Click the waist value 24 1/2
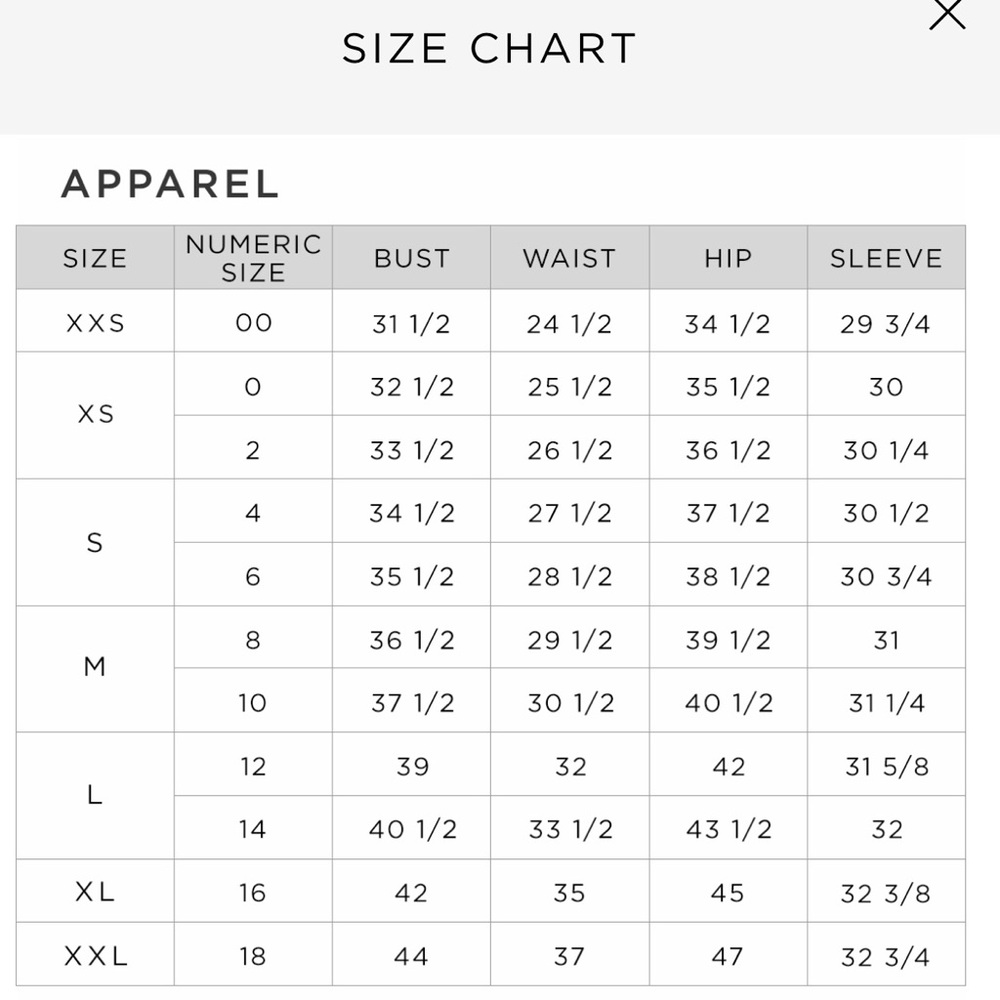Viewport: 1000px width, 1000px height. (569, 323)
